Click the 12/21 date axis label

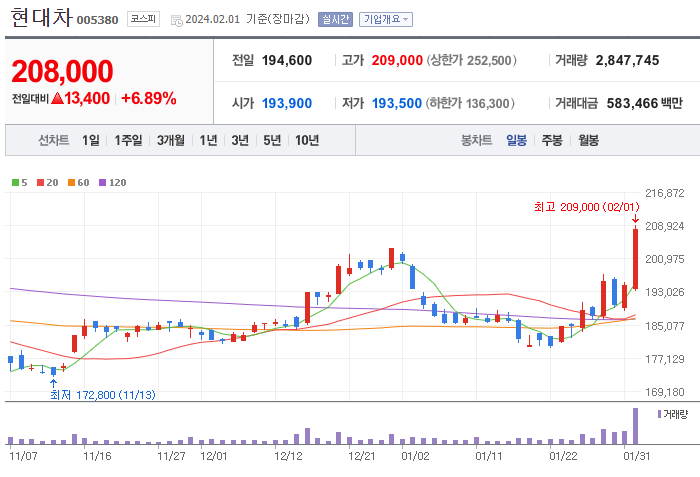362,456
